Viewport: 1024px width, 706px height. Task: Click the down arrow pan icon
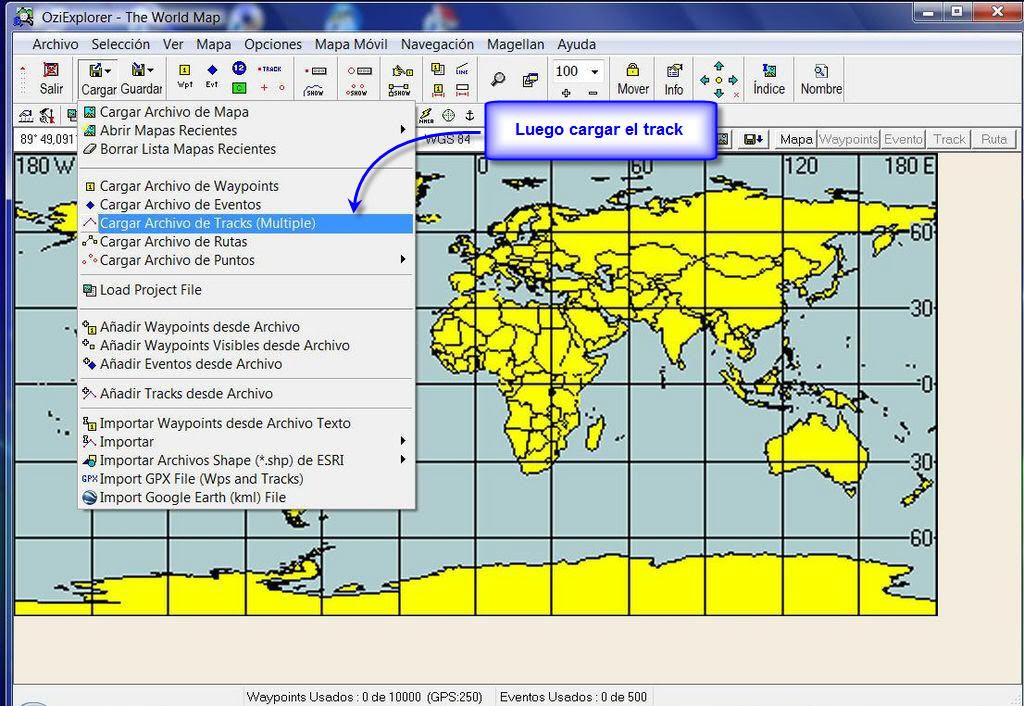click(719, 93)
